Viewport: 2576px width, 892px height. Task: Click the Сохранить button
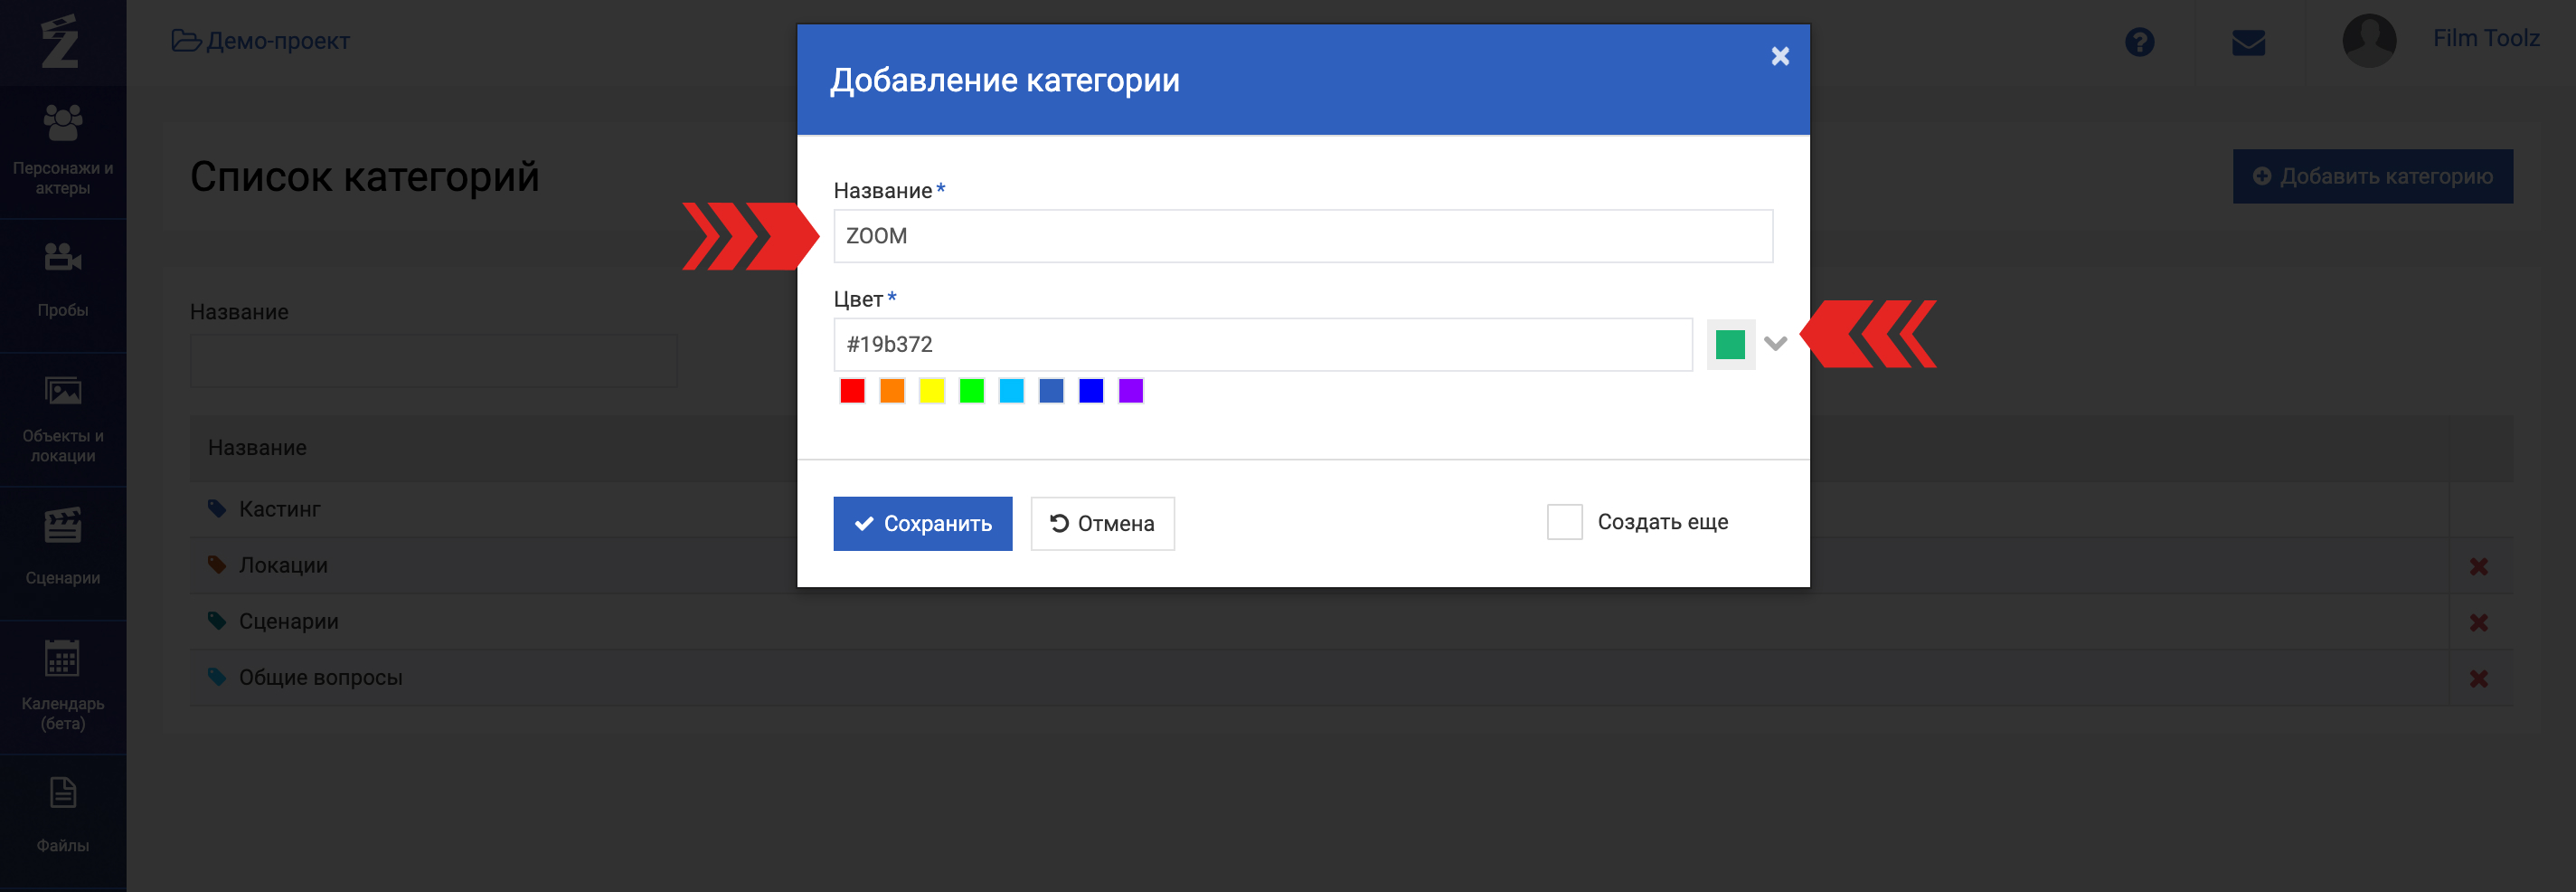[x=923, y=524]
